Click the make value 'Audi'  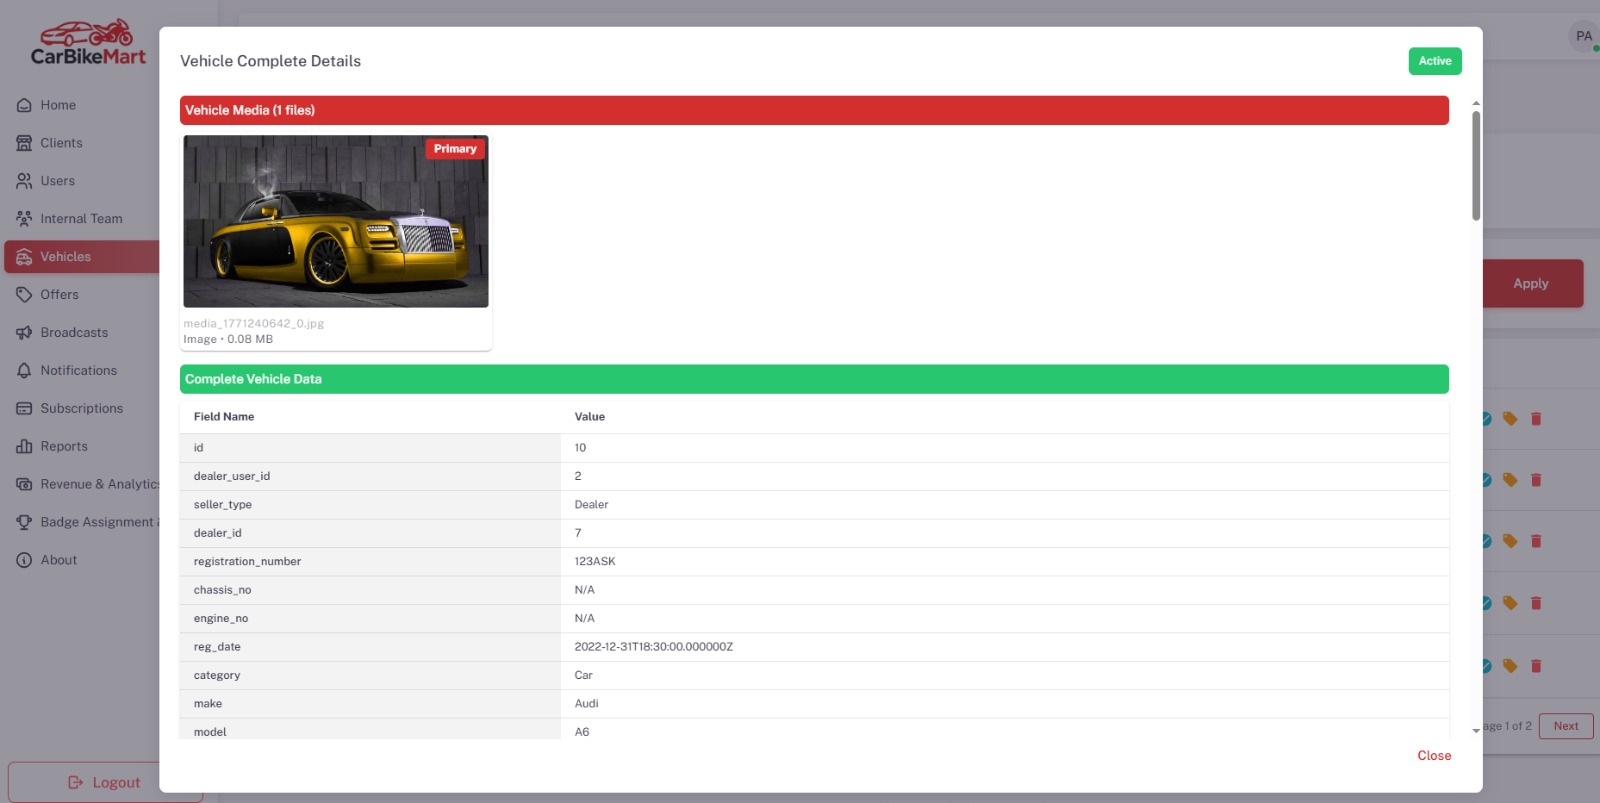click(x=587, y=704)
